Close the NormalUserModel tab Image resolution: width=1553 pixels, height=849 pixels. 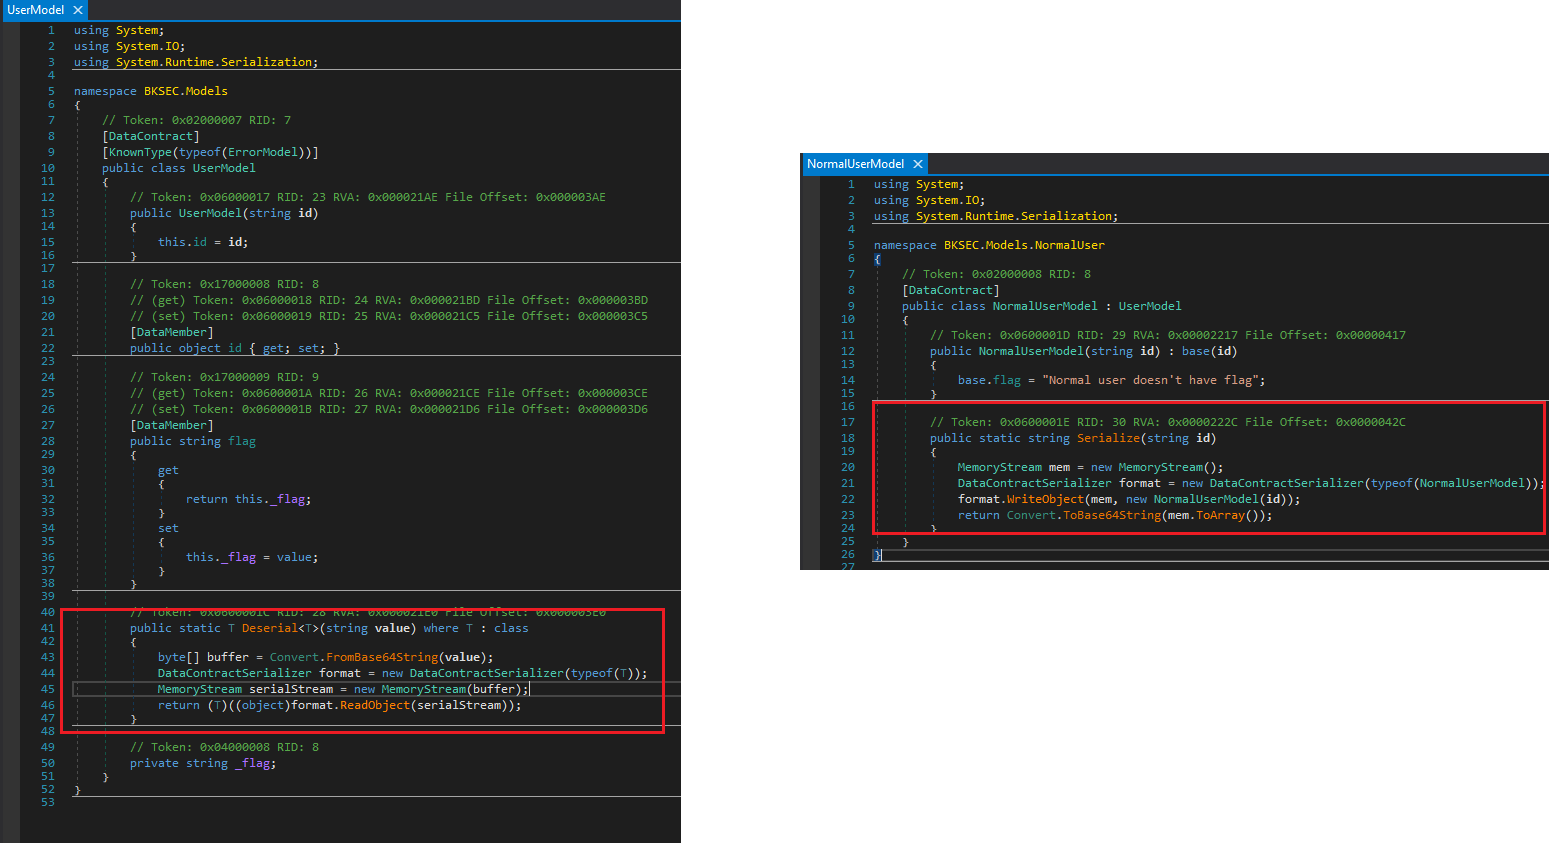[917, 164]
